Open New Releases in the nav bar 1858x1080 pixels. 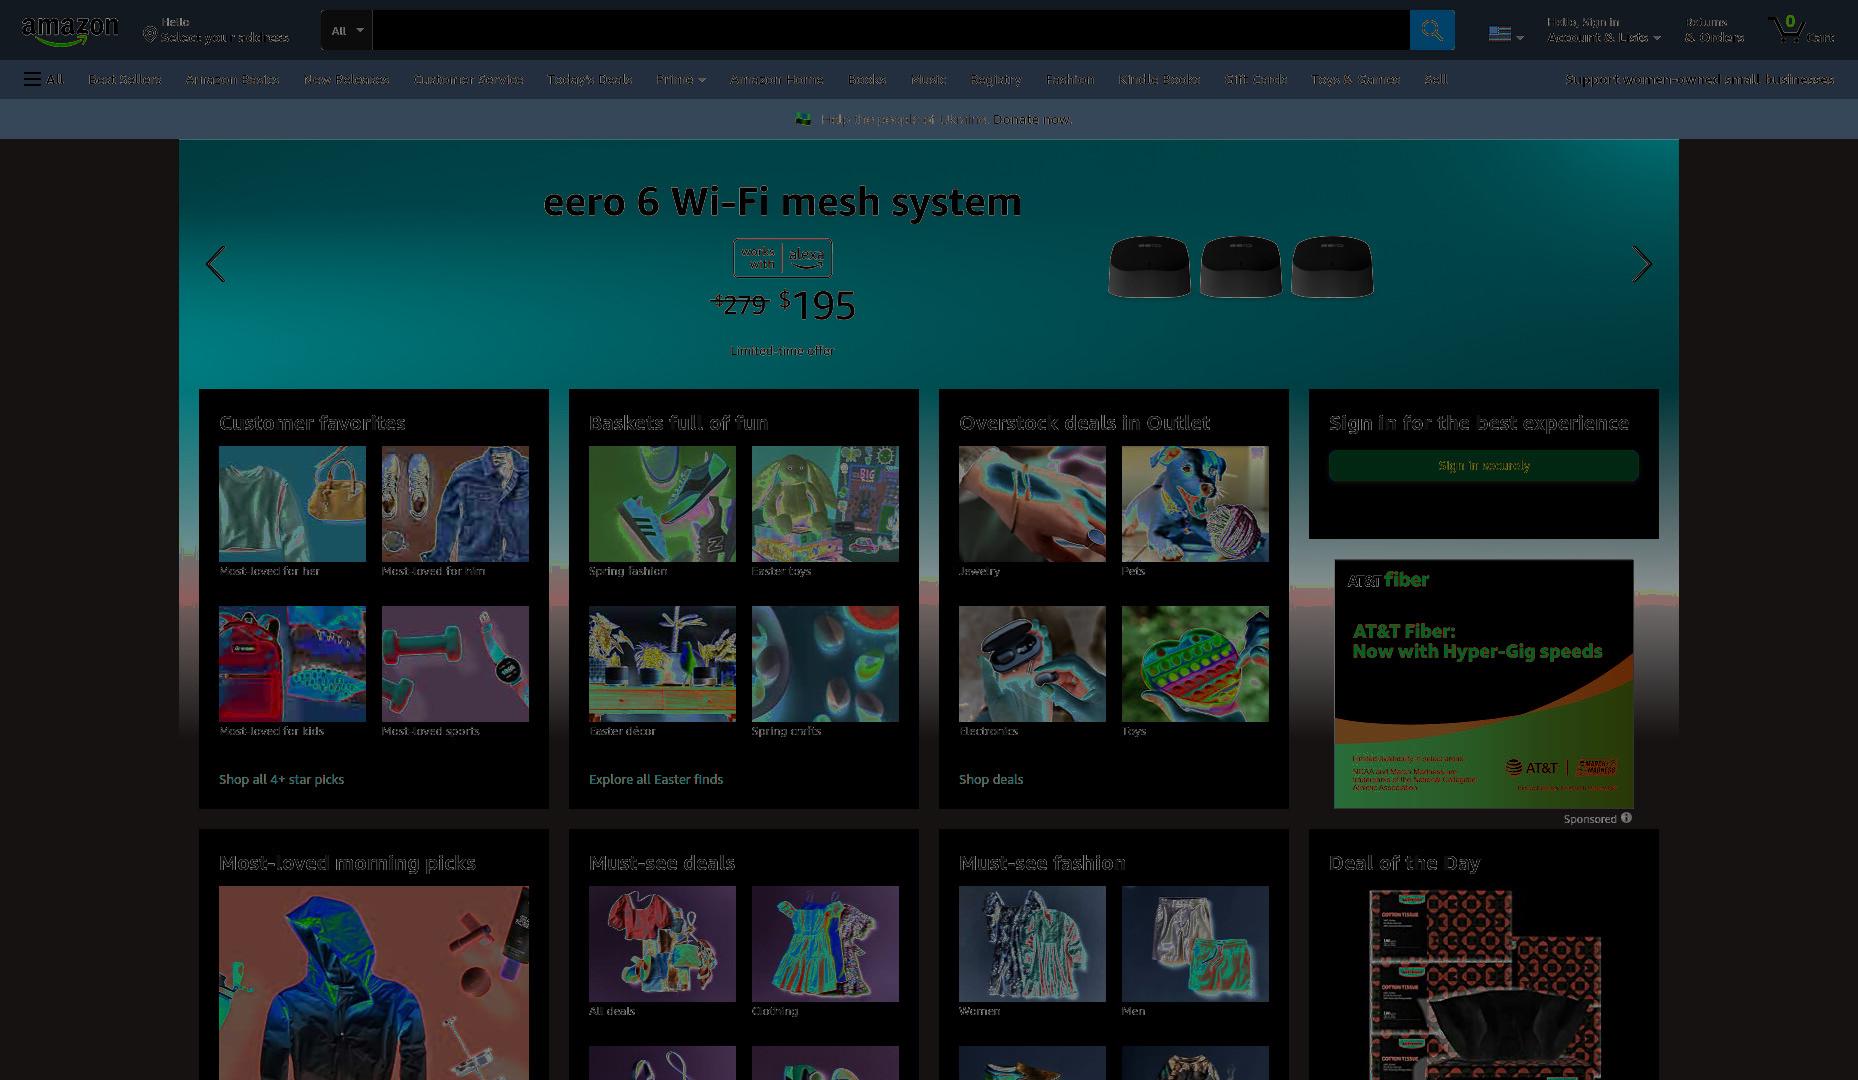[x=346, y=79]
